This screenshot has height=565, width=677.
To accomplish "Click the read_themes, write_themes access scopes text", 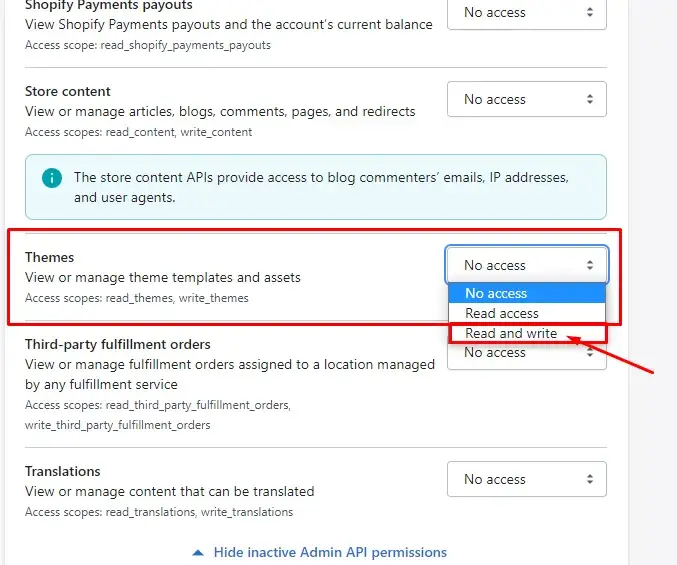I will pos(137,298).
